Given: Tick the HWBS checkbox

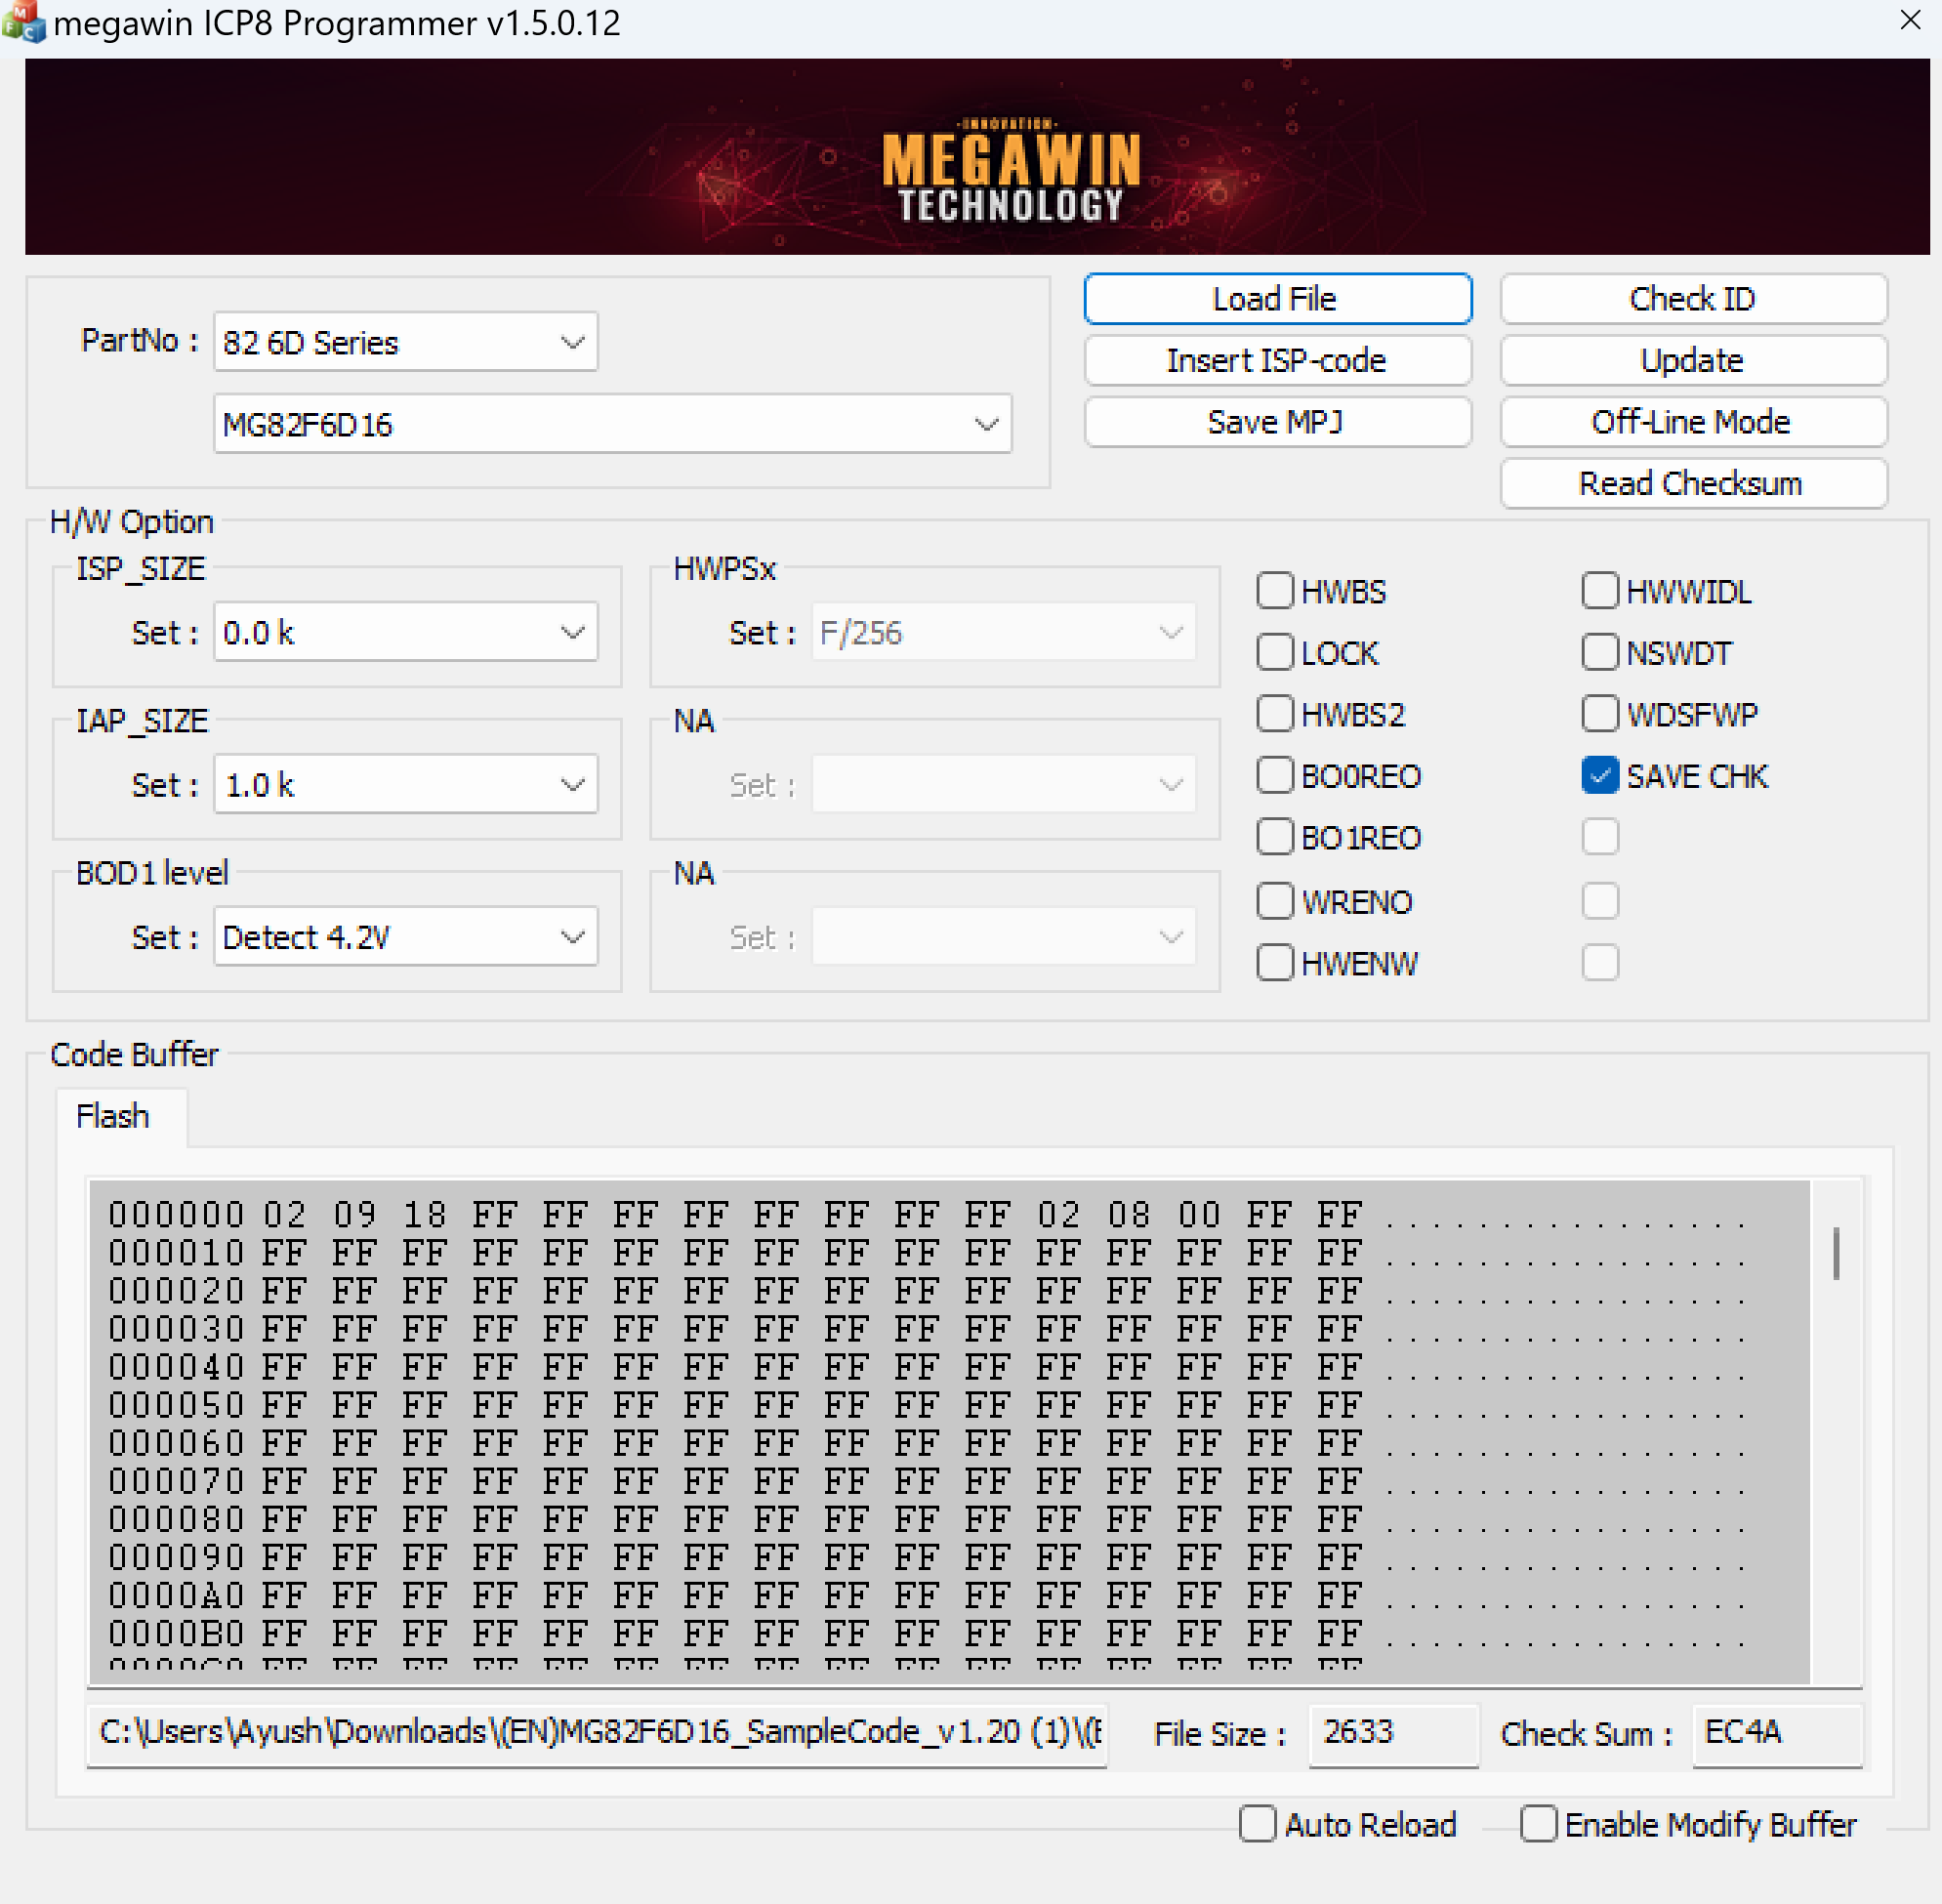Looking at the screenshot, I should point(1275,591).
